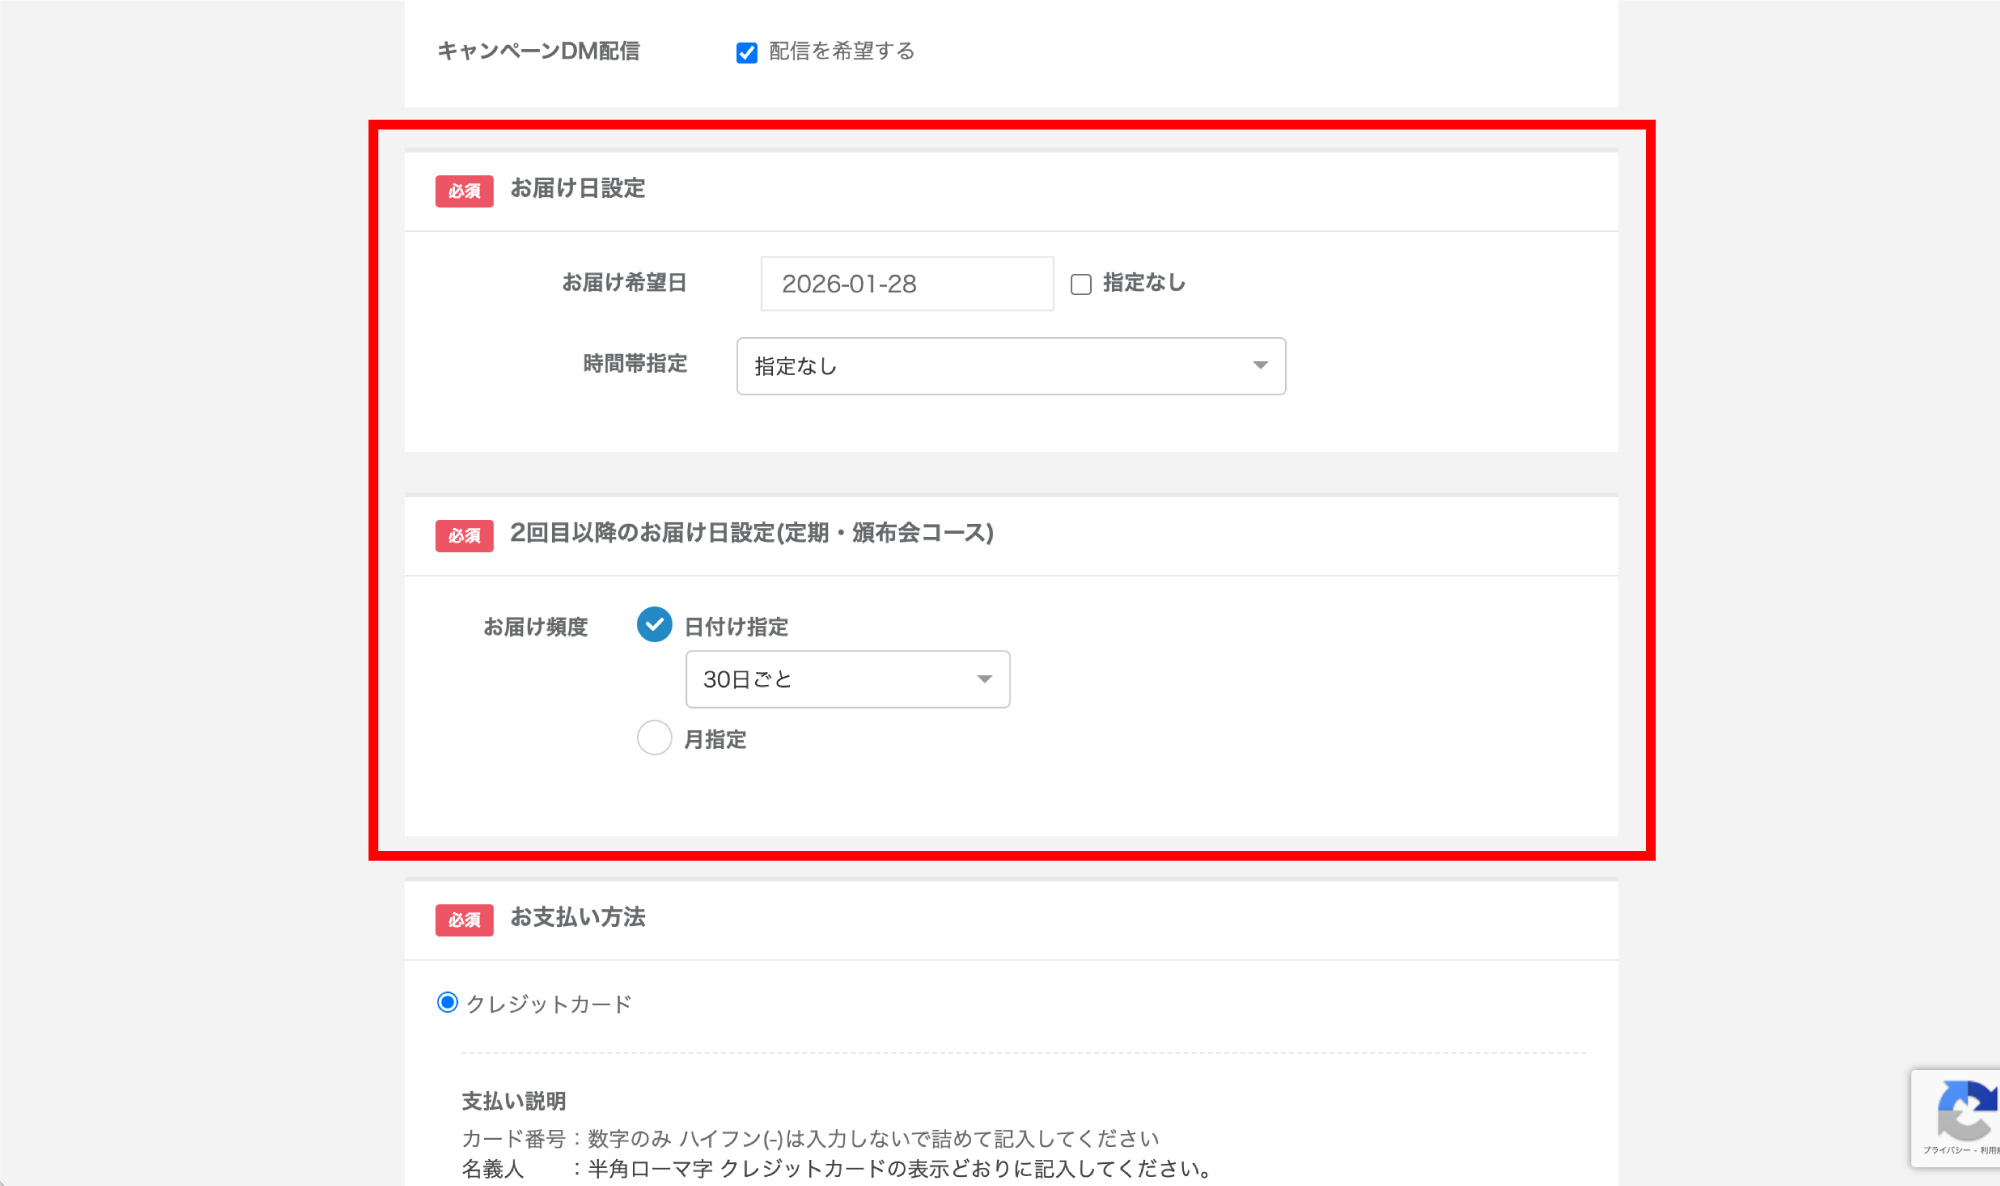Enable the 指定なし checkbox beside the delivery date
2000x1186 pixels.
1082,284
